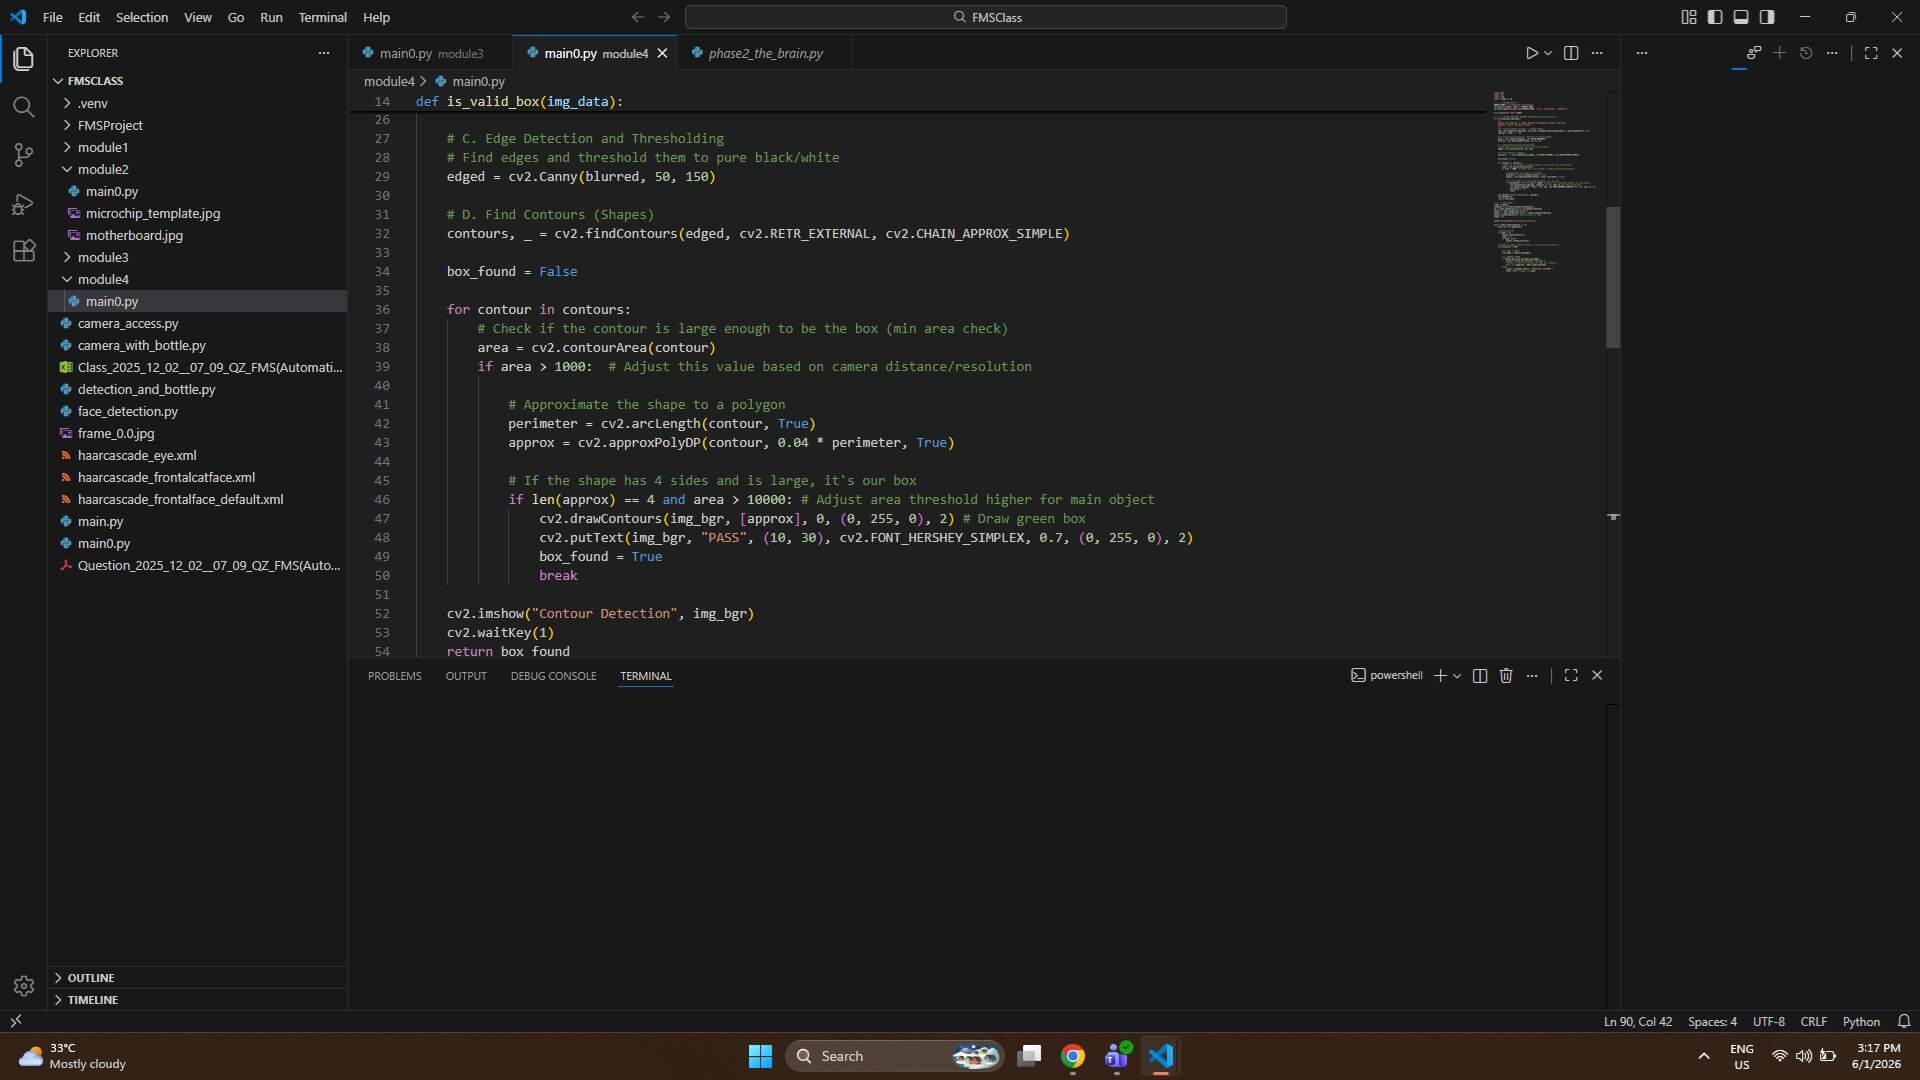Open the Selection menu
Image resolution: width=1920 pixels, height=1080 pixels.
pos(142,17)
